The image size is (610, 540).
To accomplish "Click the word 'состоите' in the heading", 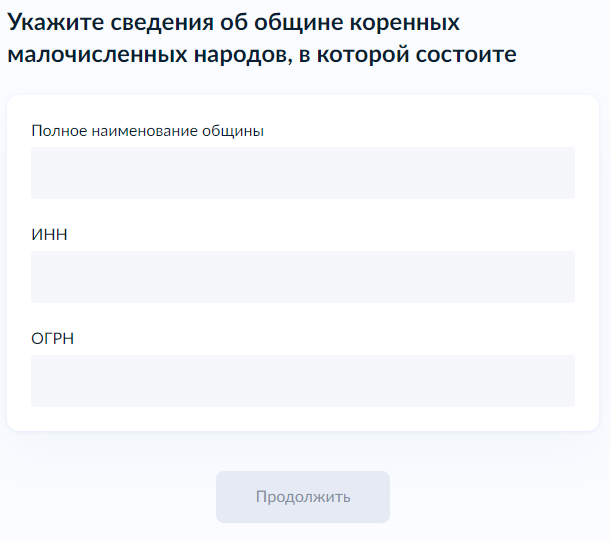I will click(466, 54).
